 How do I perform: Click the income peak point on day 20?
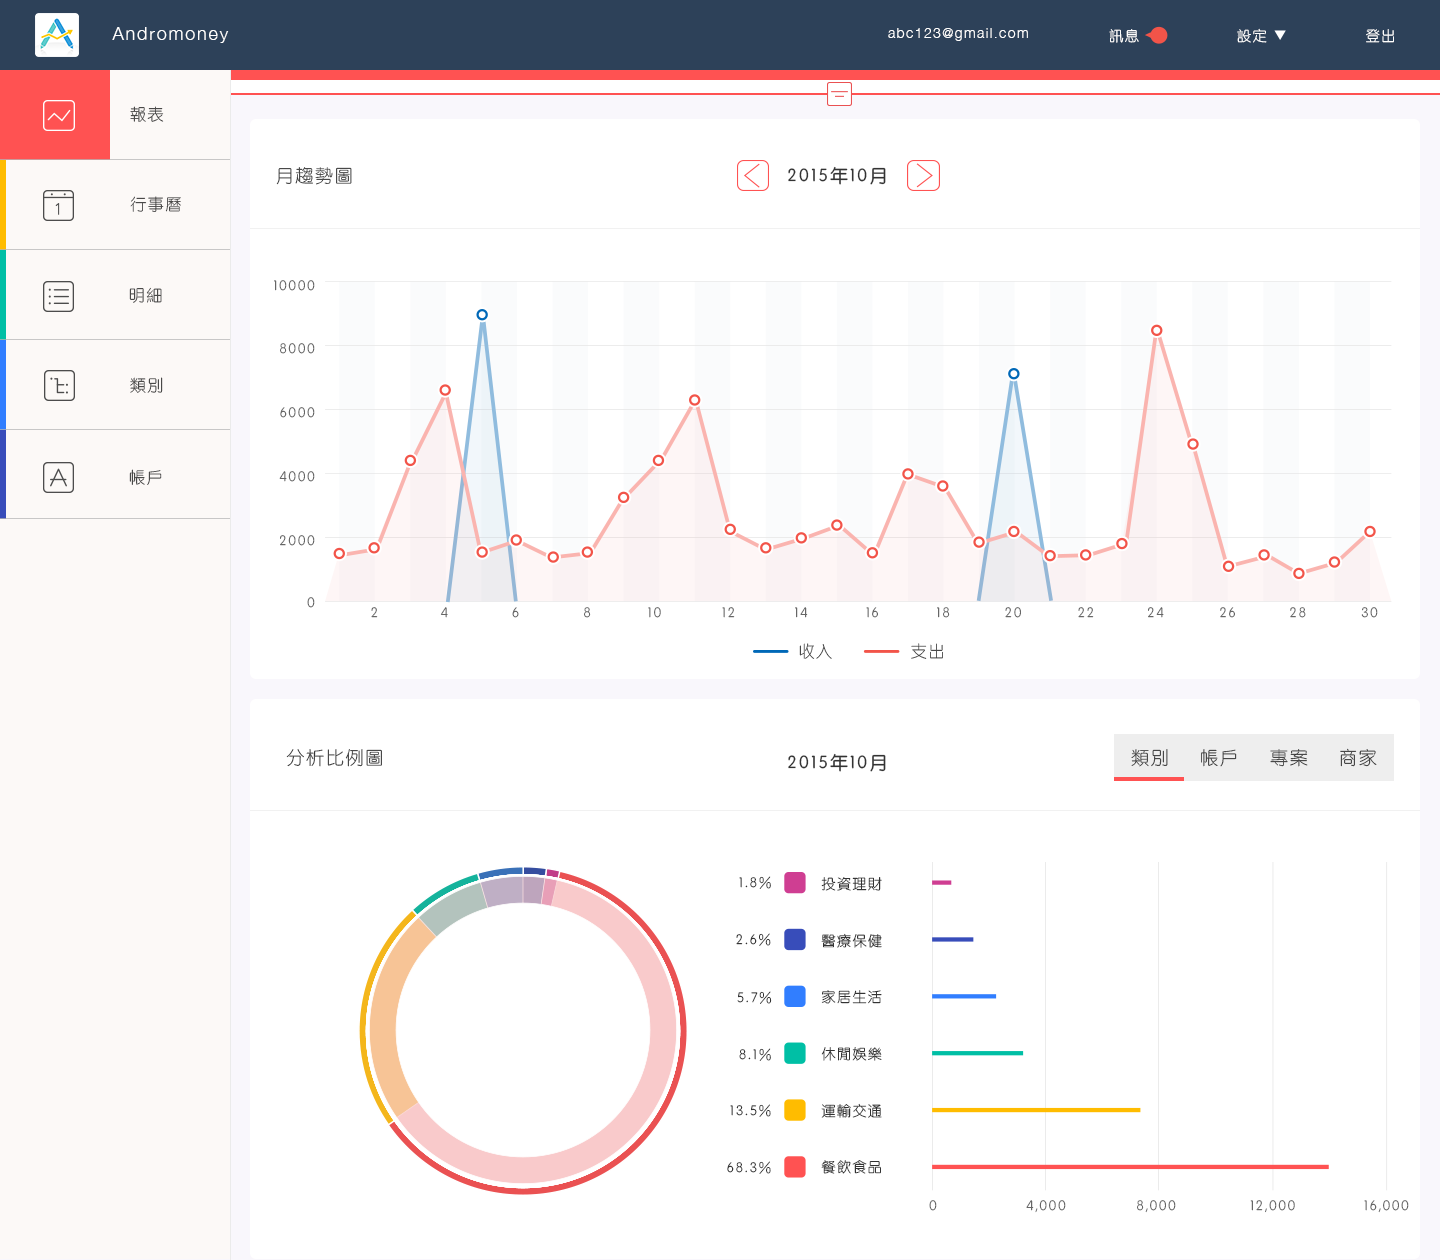click(x=1014, y=374)
